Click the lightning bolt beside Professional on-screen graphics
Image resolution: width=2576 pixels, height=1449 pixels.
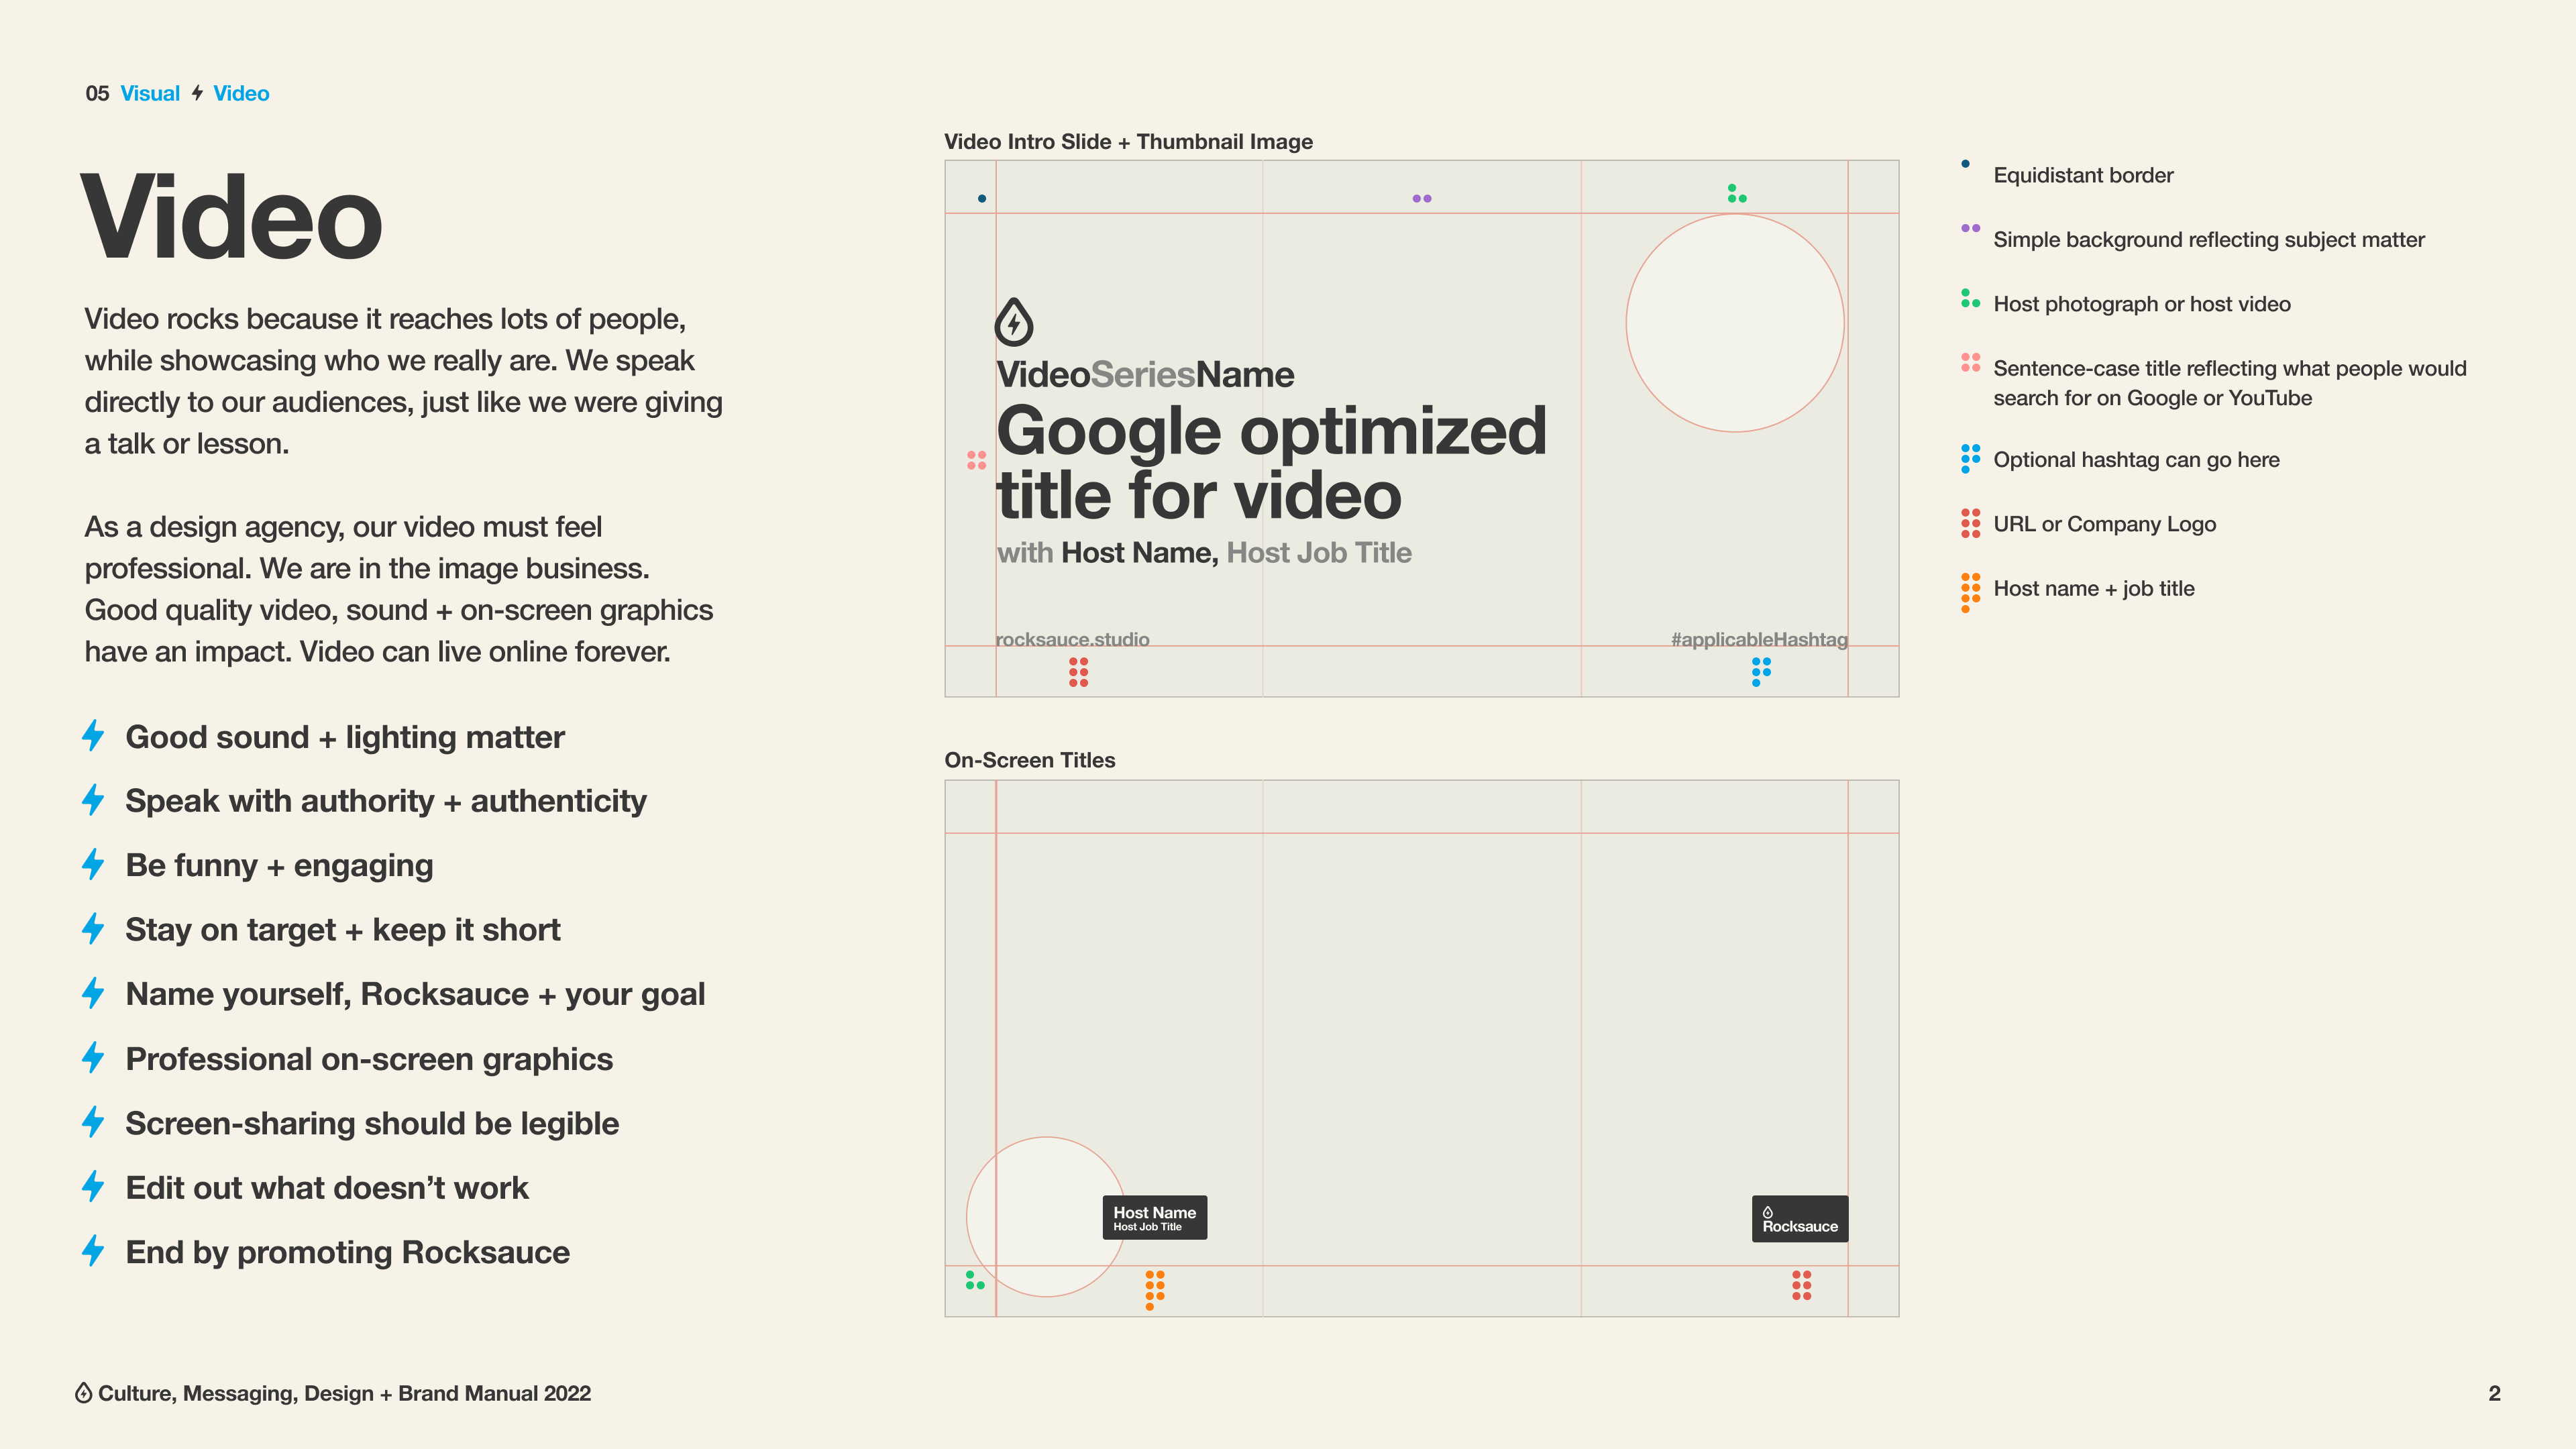93,1058
